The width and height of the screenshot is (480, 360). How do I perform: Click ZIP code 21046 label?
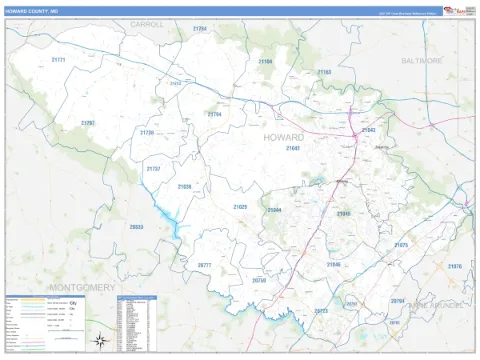coord(334,265)
